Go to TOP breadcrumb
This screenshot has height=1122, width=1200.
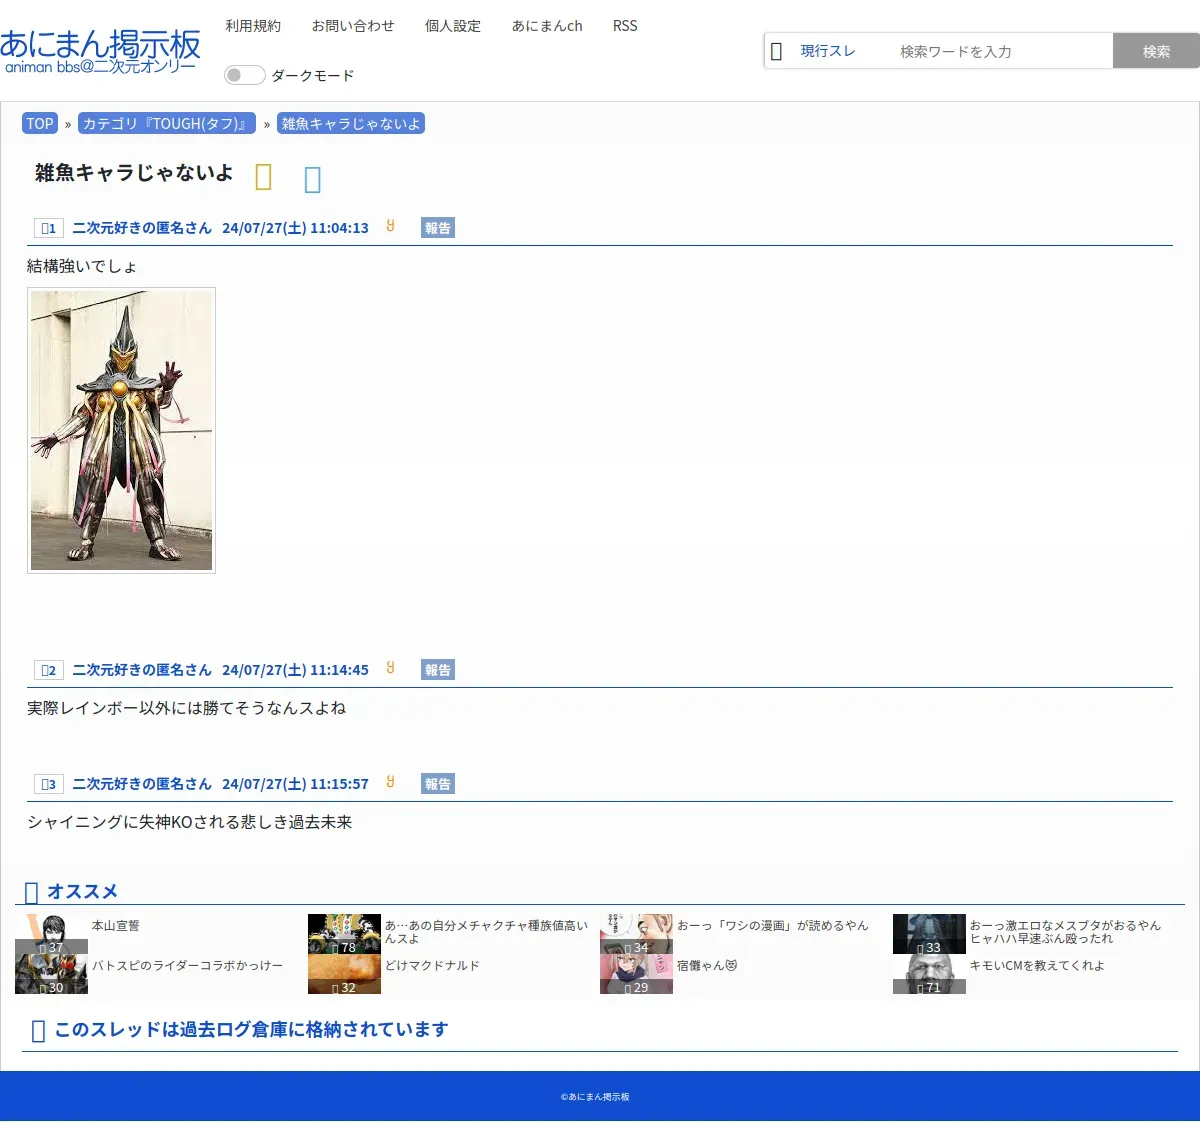pos(40,124)
